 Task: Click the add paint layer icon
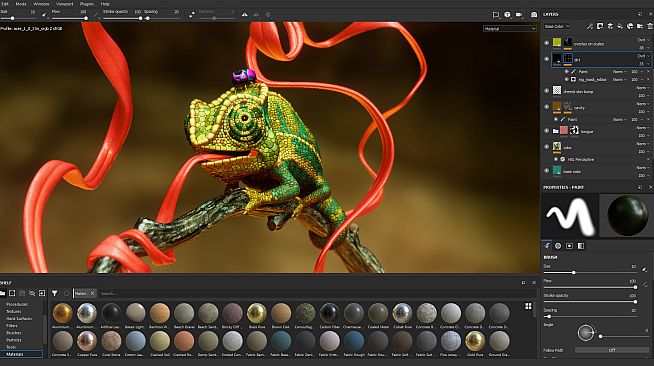610,27
